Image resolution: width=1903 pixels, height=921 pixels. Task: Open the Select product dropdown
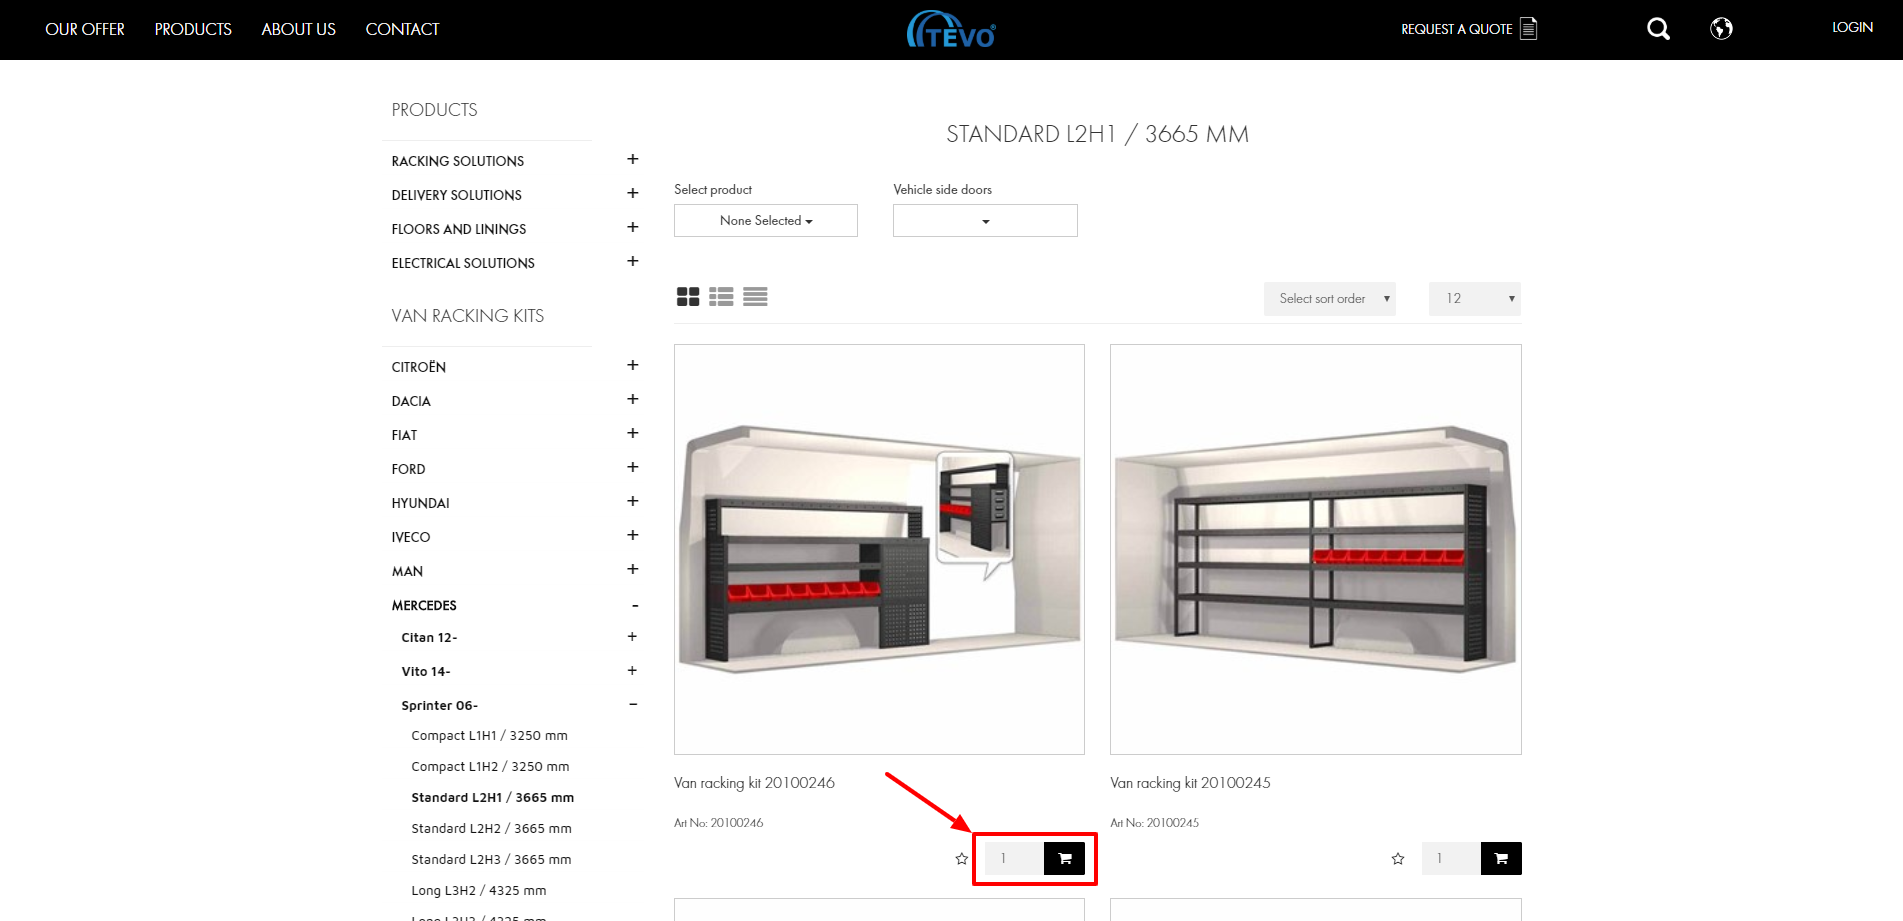coord(765,221)
